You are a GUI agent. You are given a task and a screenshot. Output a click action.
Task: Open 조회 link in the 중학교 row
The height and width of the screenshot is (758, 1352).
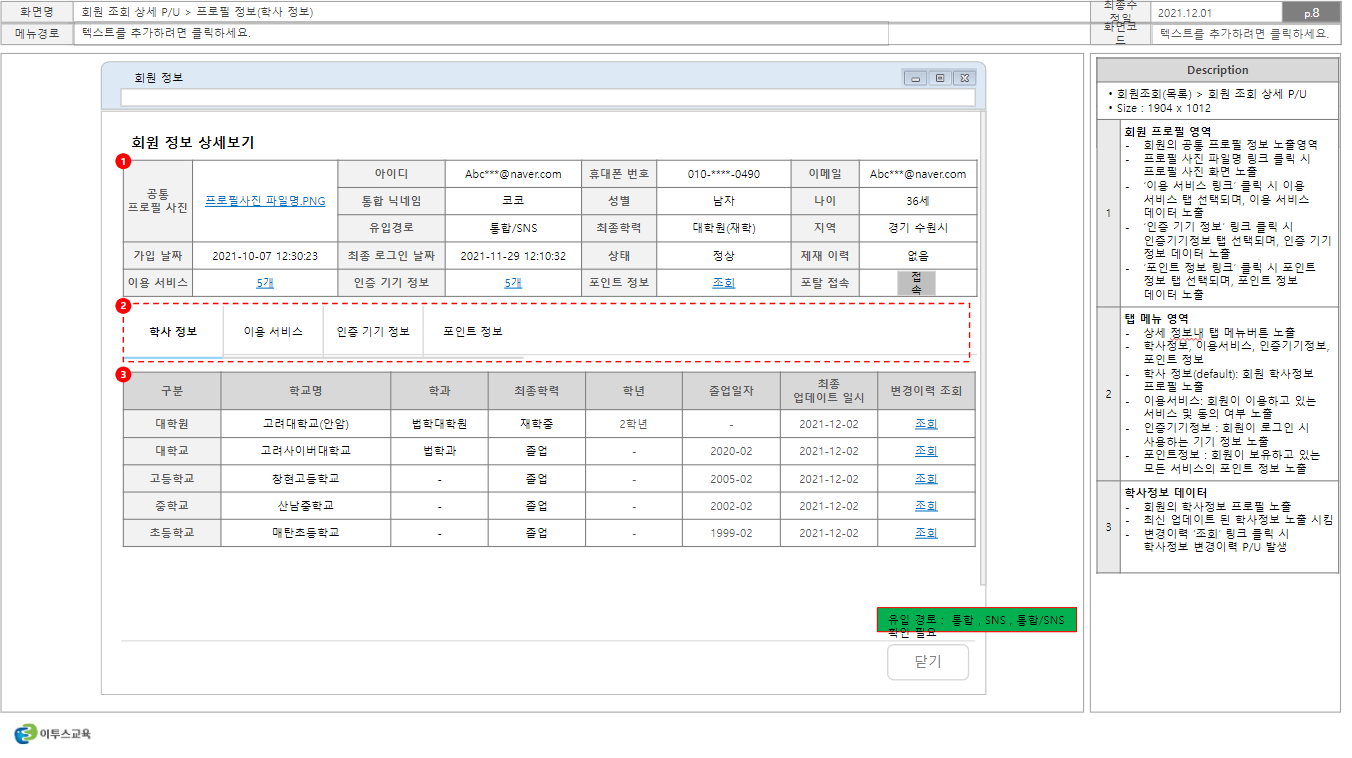point(926,506)
